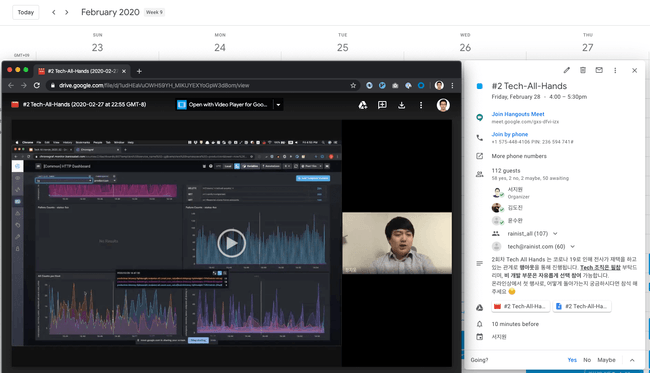
Task: Respond No to the event invitation
Action: tap(587, 360)
